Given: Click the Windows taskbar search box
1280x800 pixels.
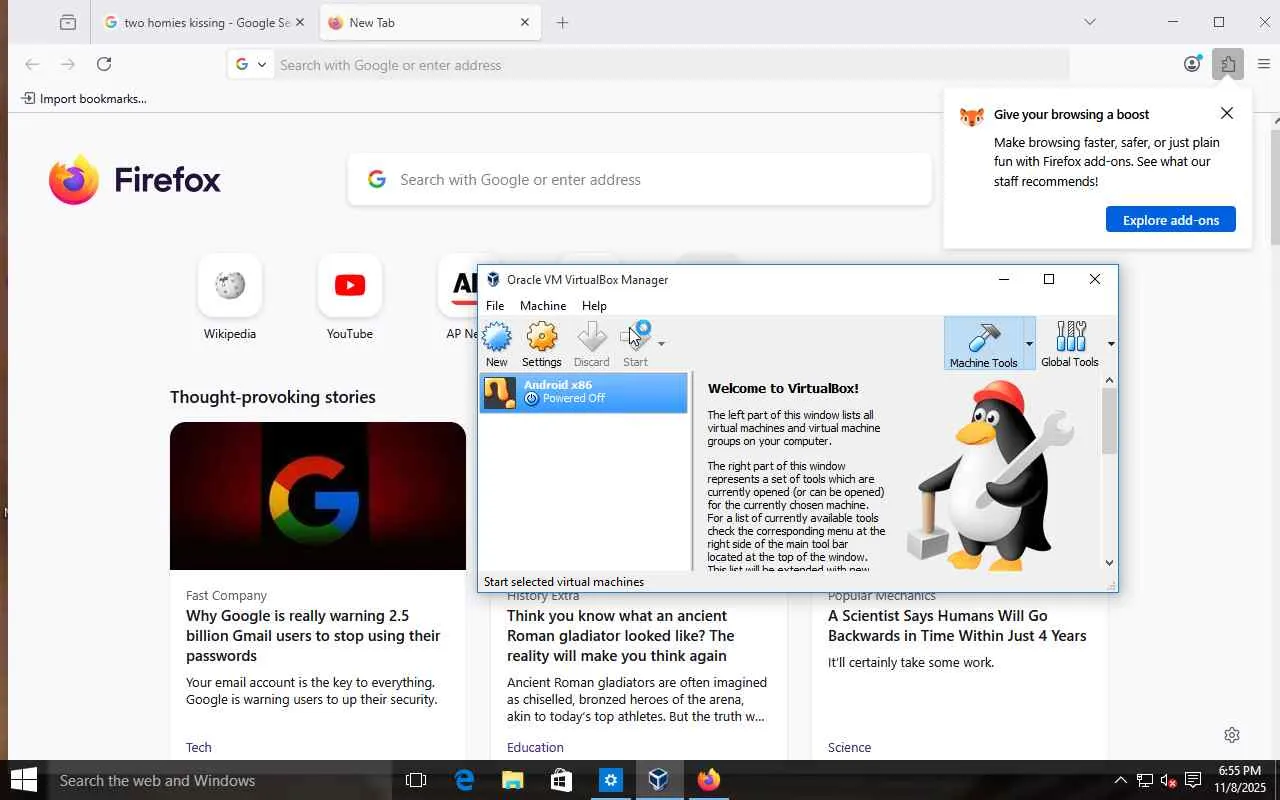Looking at the screenshot, I should point(220,780).
